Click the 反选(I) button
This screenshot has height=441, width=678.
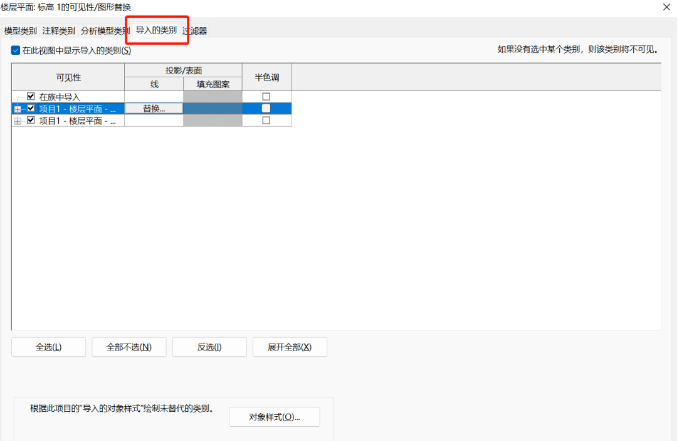[209, 347]
